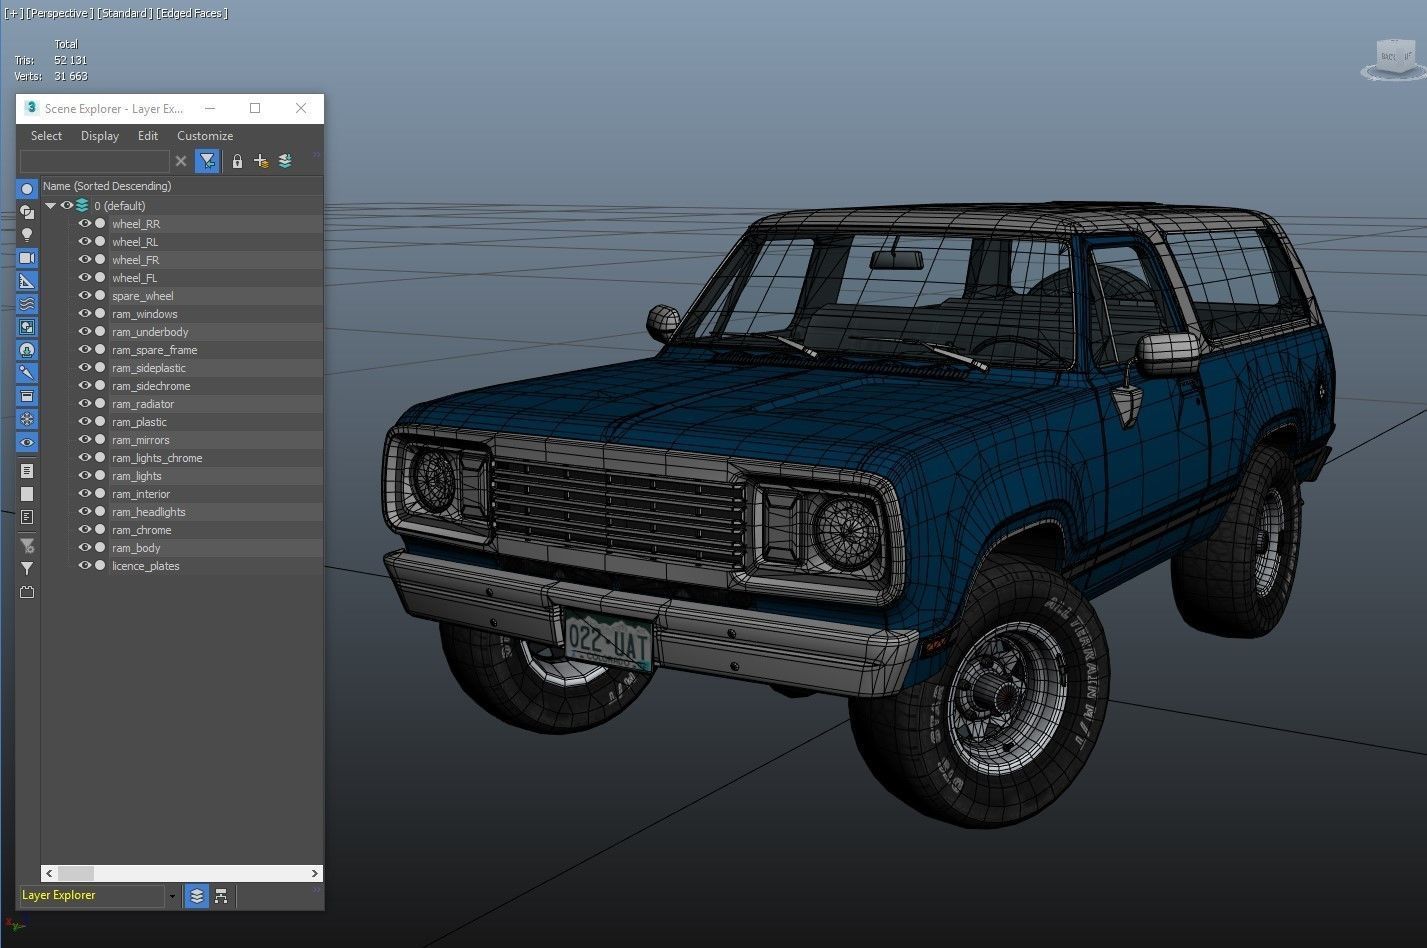1427x948 pixels.
Task: Toggle Display Object XRefs filter icon
Action: [x=27, y=350]
